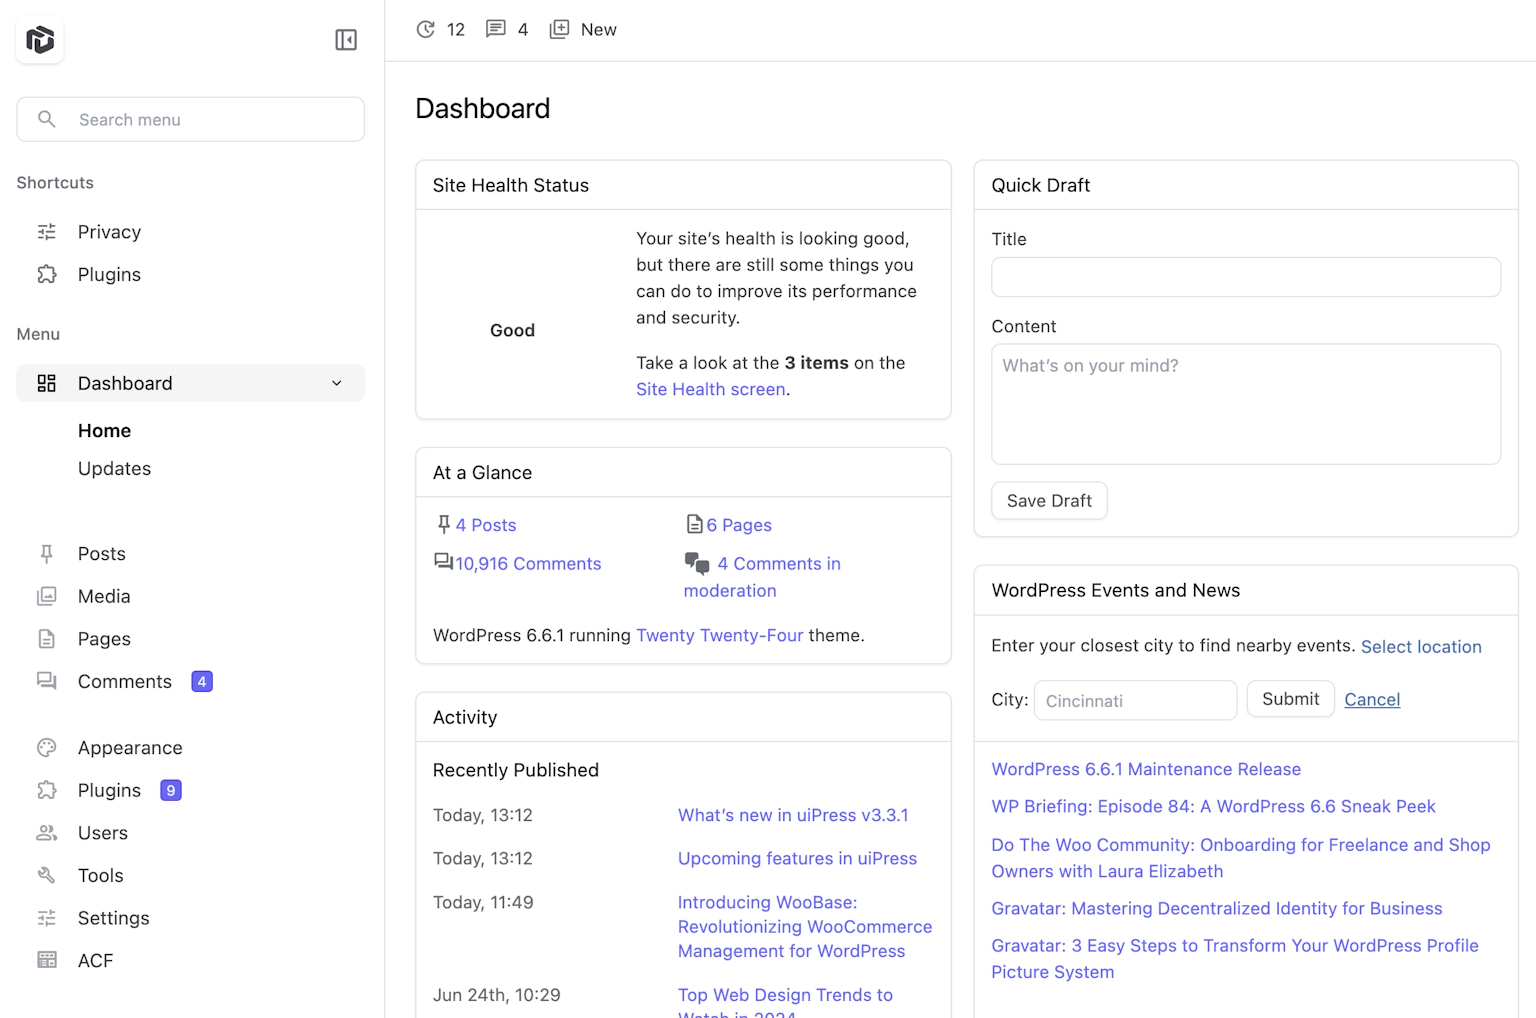This screenshot has height=1018, width=1536.
Task: Click the uiPress logo icon
Action: coord(40,40)
